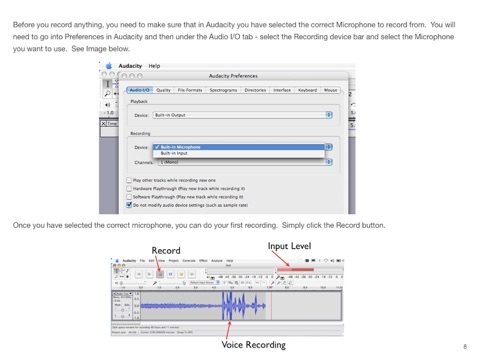Select the Selection tool in lower Audacity window
480x360 pixels.
(116, 271)
